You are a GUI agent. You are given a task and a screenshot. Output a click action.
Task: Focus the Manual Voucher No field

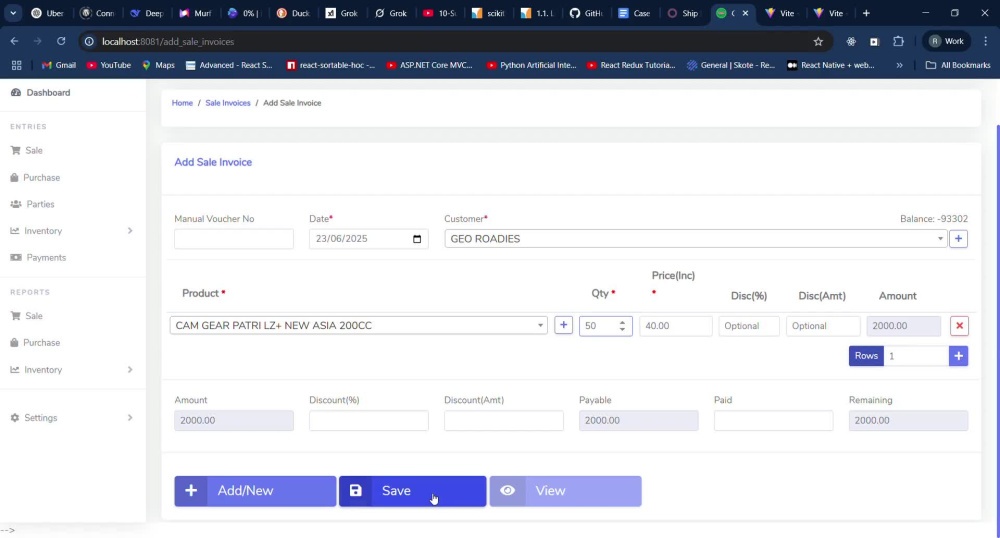click(233, 239)
